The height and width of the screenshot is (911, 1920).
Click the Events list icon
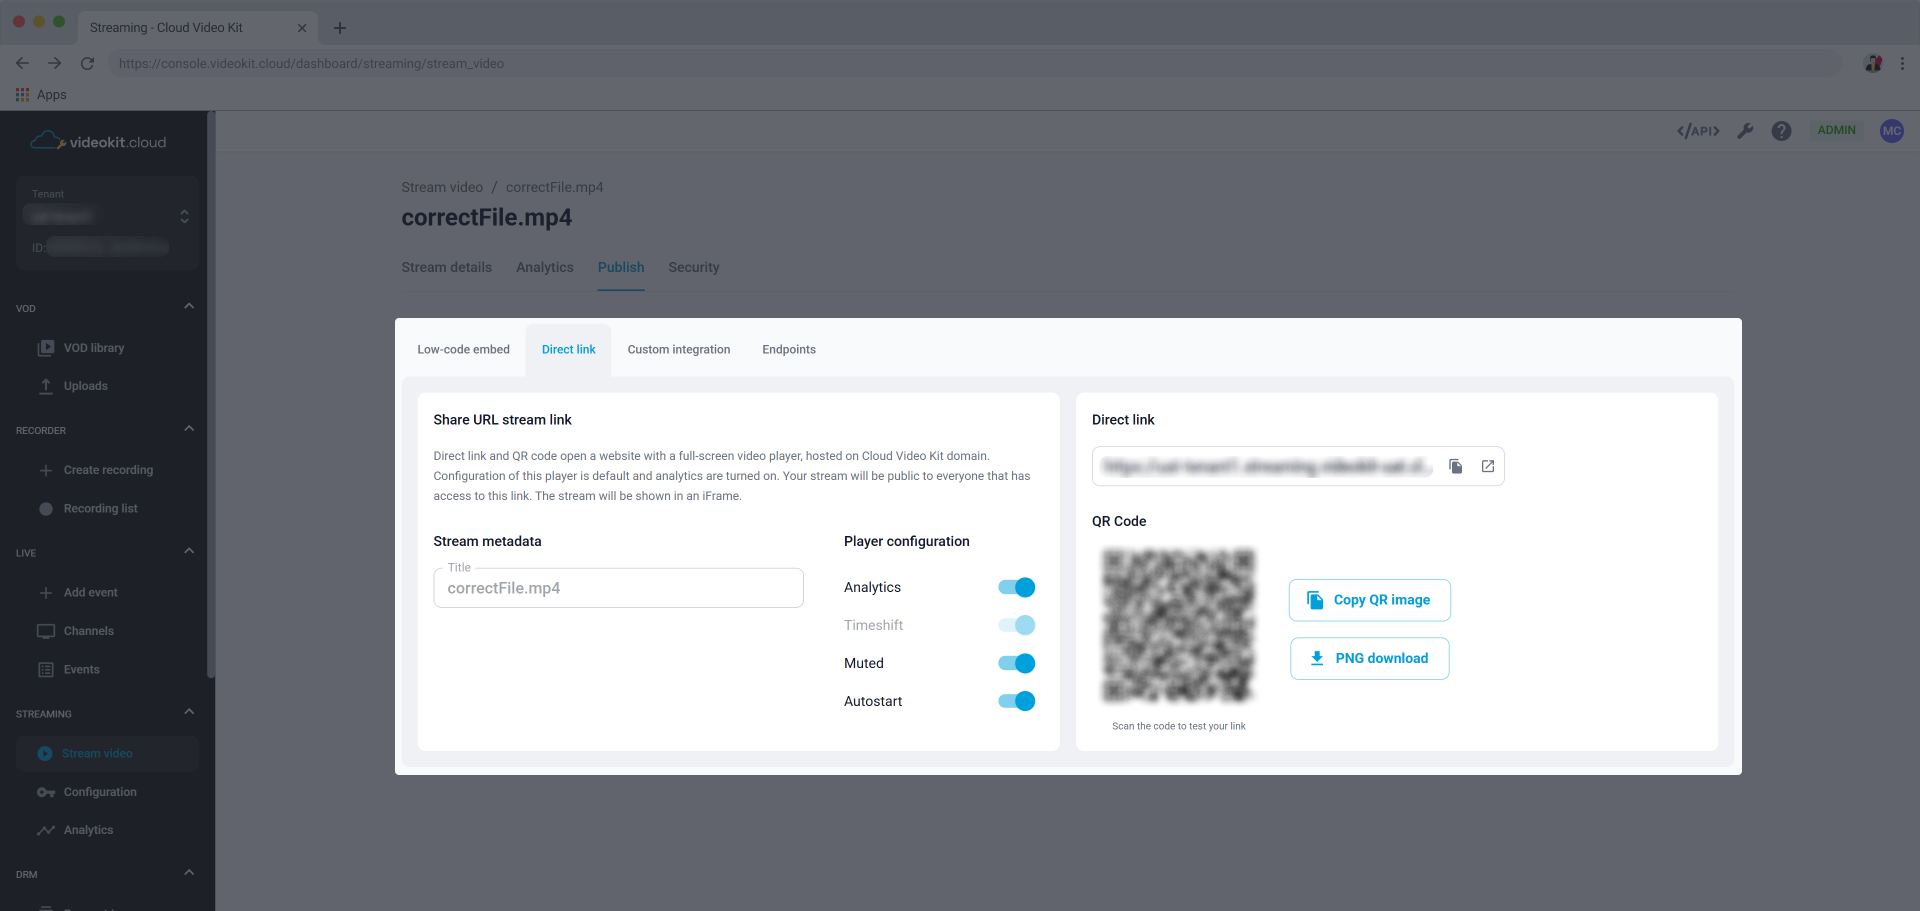tap(46, 670)
